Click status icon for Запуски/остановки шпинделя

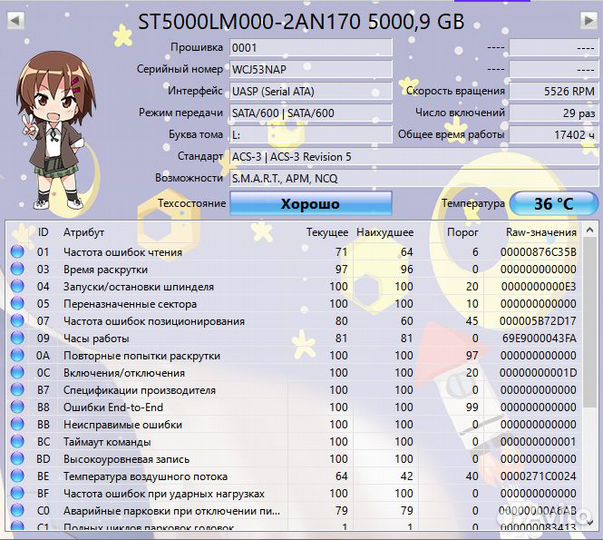pos(17,287)
